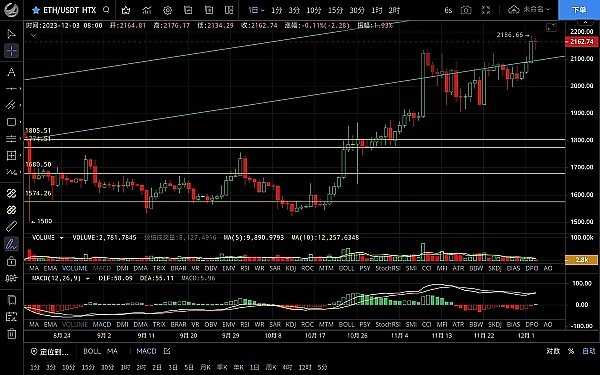Click the trash icon to delete drawings
600x375 pixels.
click(11, 334)
